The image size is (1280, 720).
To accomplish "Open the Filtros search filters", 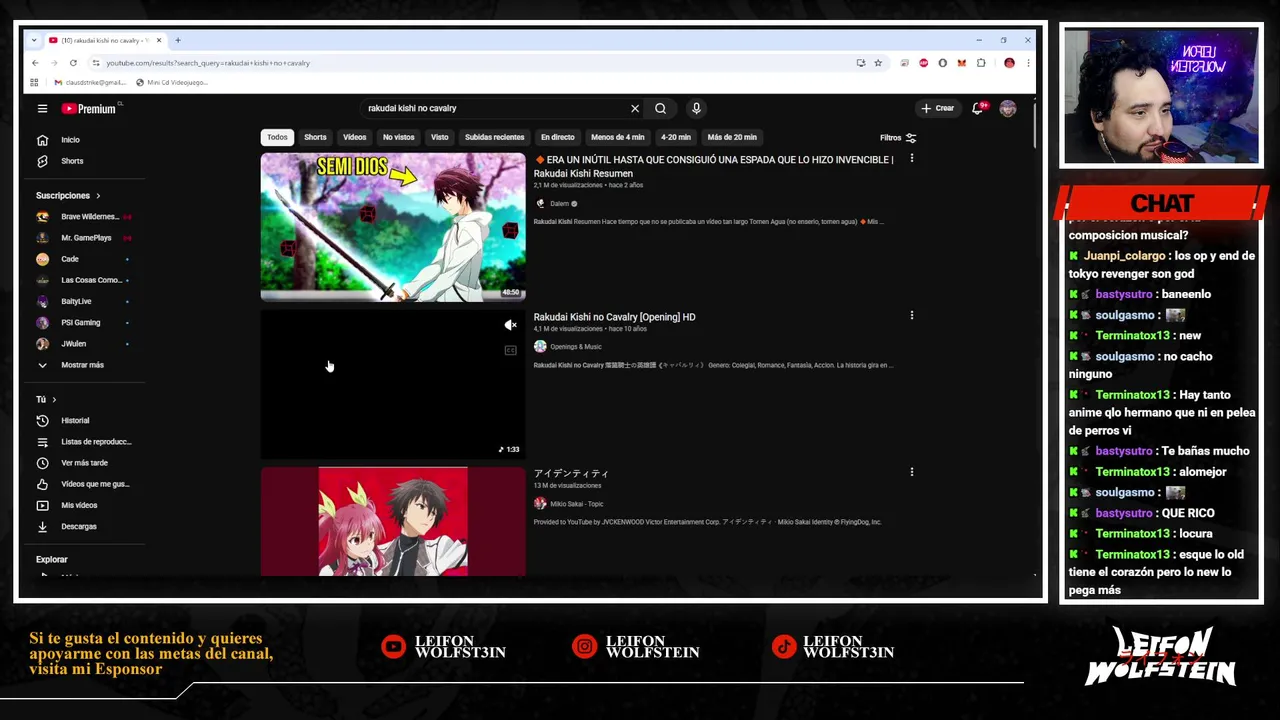I will (x=898, y=138).
